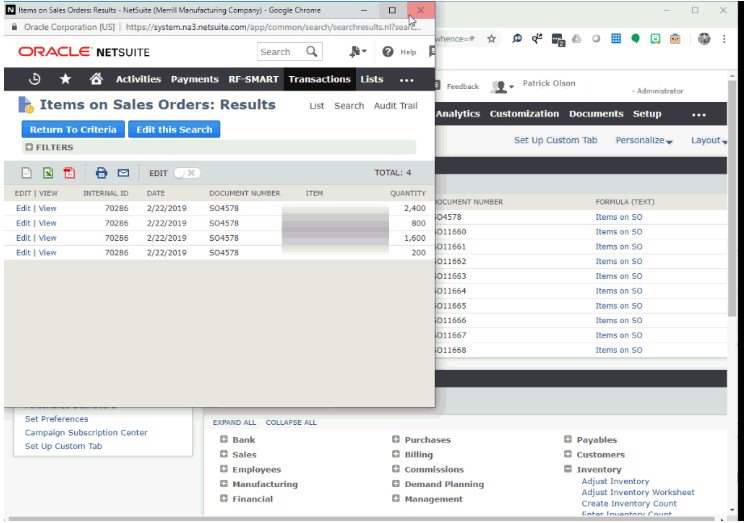Click the List link near the title

point(316,106)
